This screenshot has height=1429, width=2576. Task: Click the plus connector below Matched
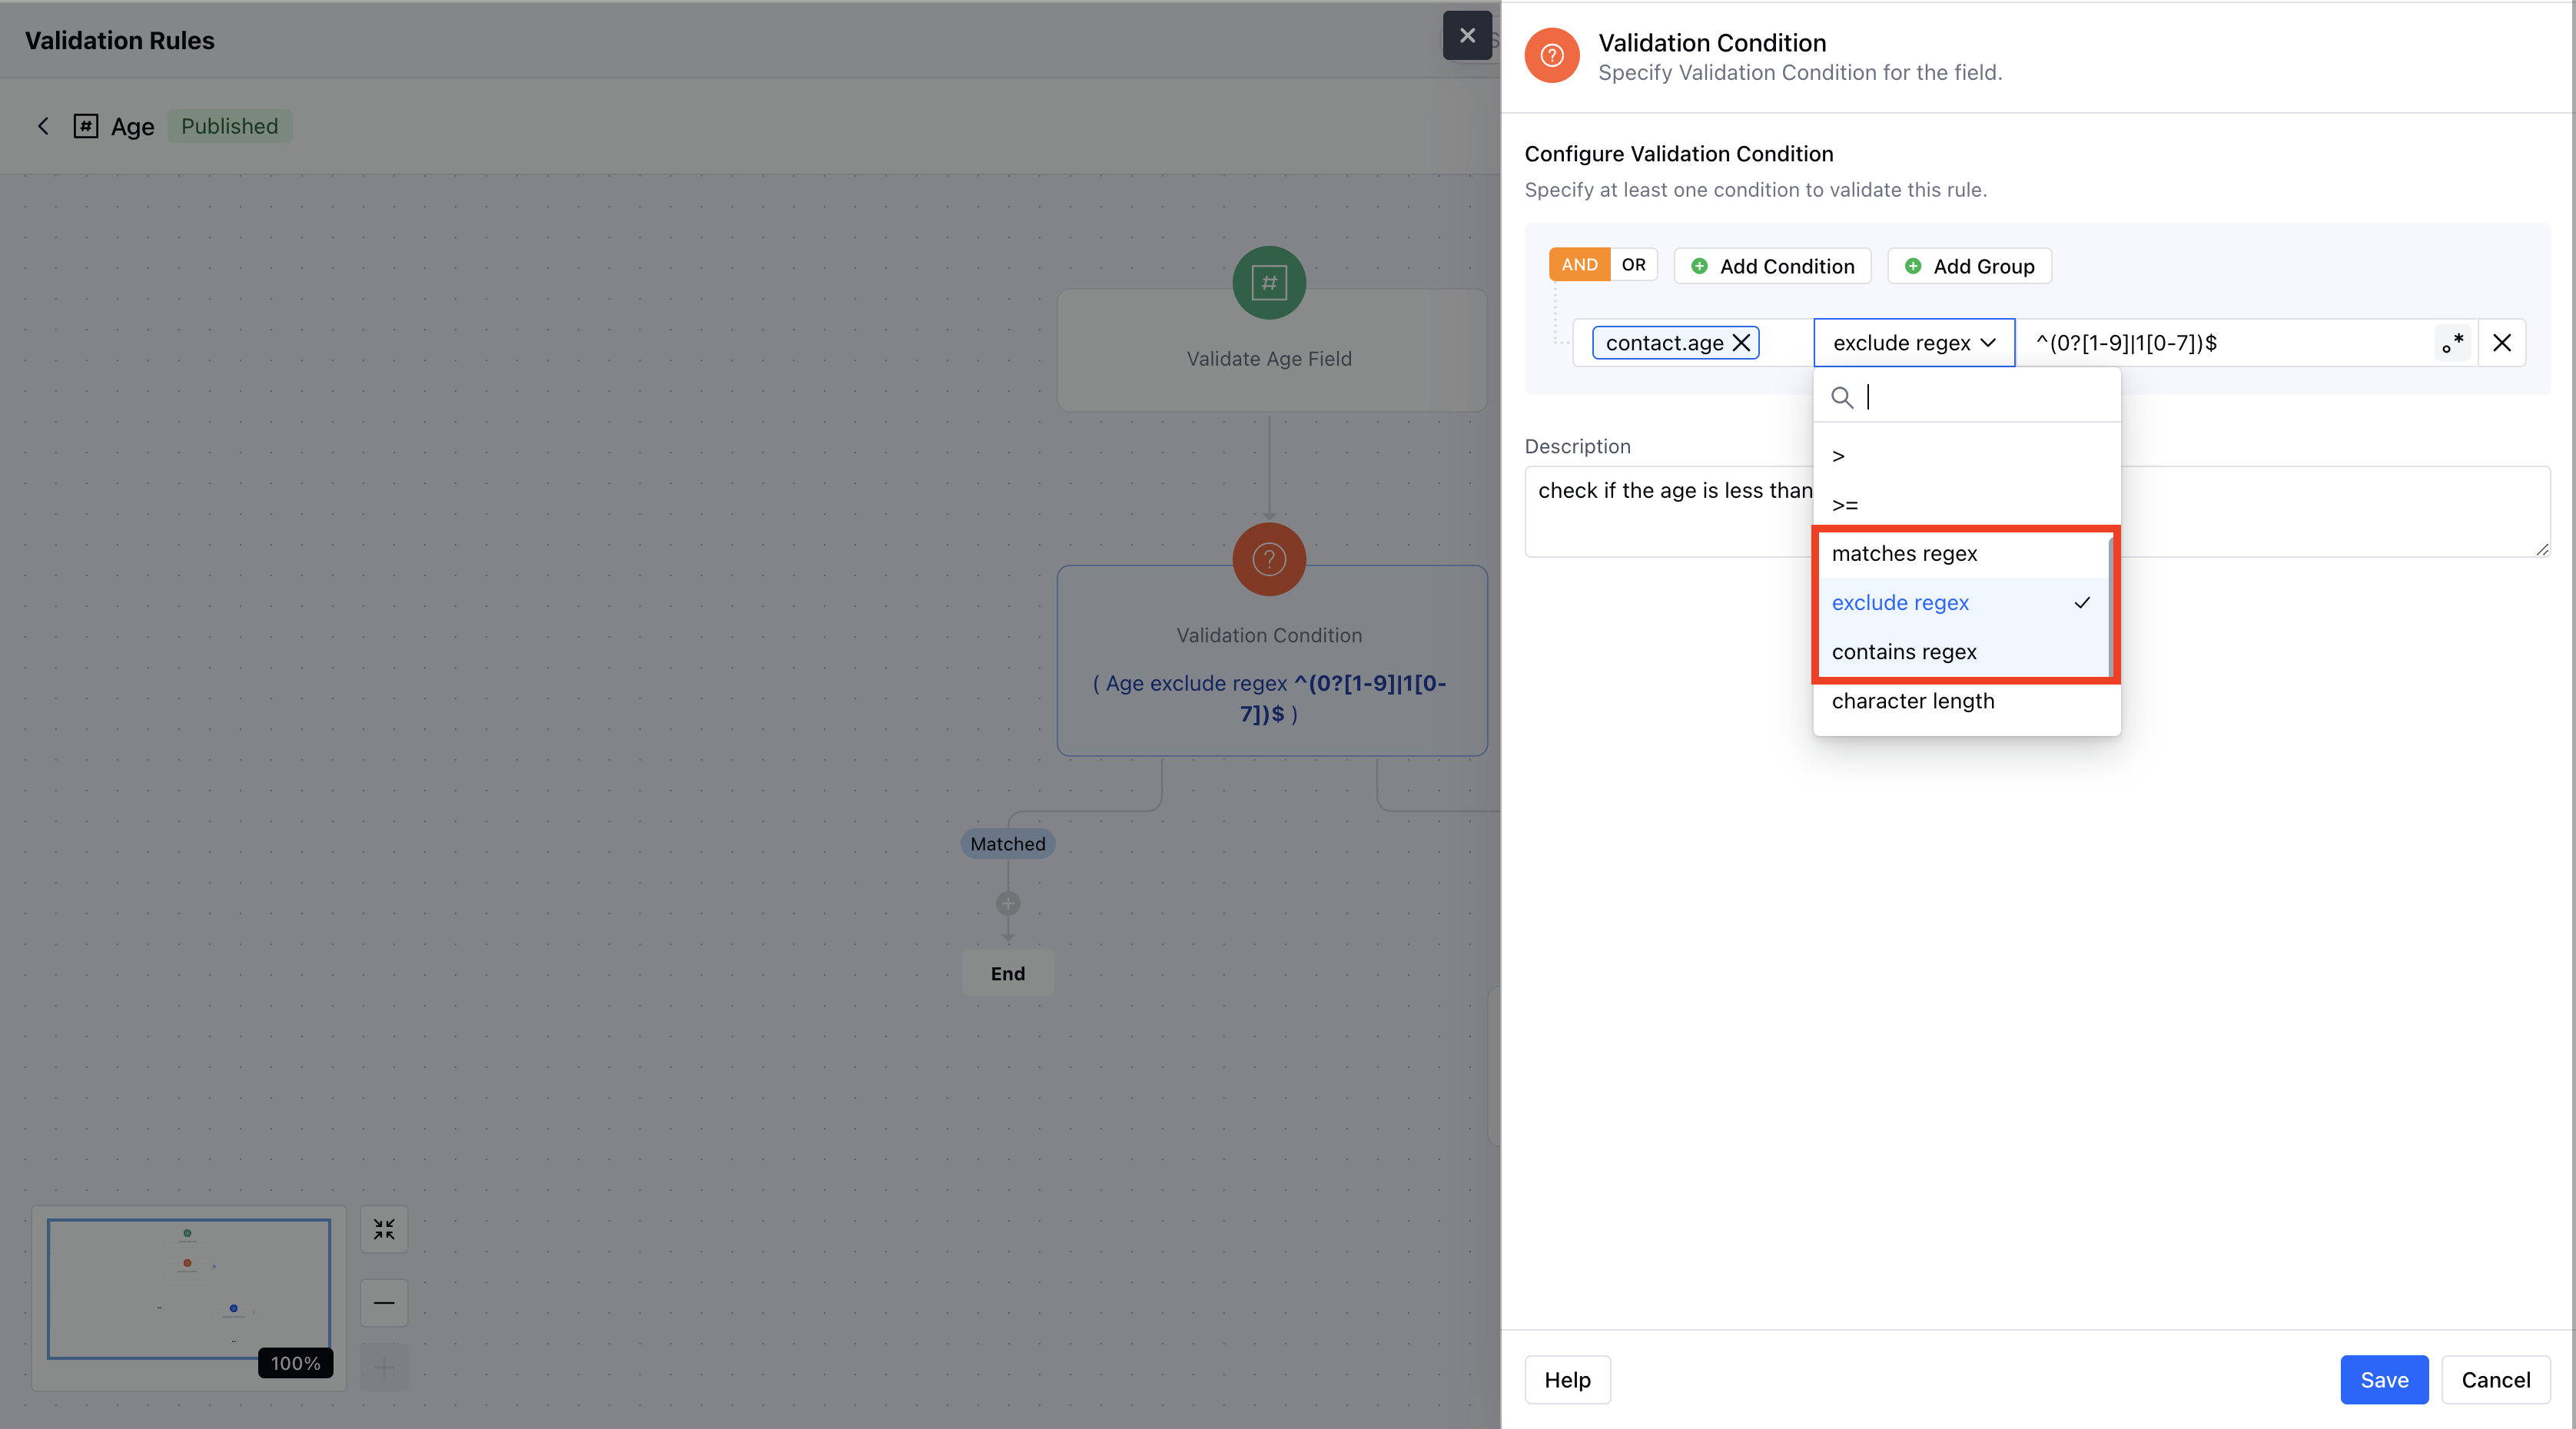pyautogui.click(x=1008, y=904)
